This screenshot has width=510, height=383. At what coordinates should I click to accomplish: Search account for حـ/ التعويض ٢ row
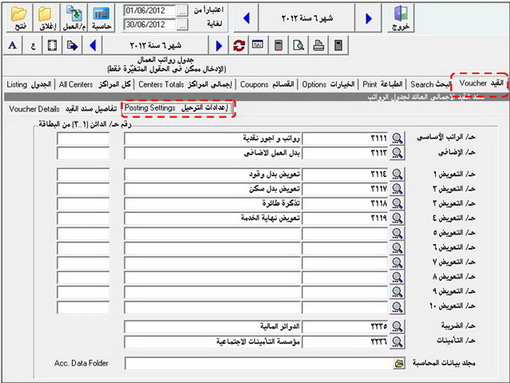pyautogui.click(x=397, y=189)
